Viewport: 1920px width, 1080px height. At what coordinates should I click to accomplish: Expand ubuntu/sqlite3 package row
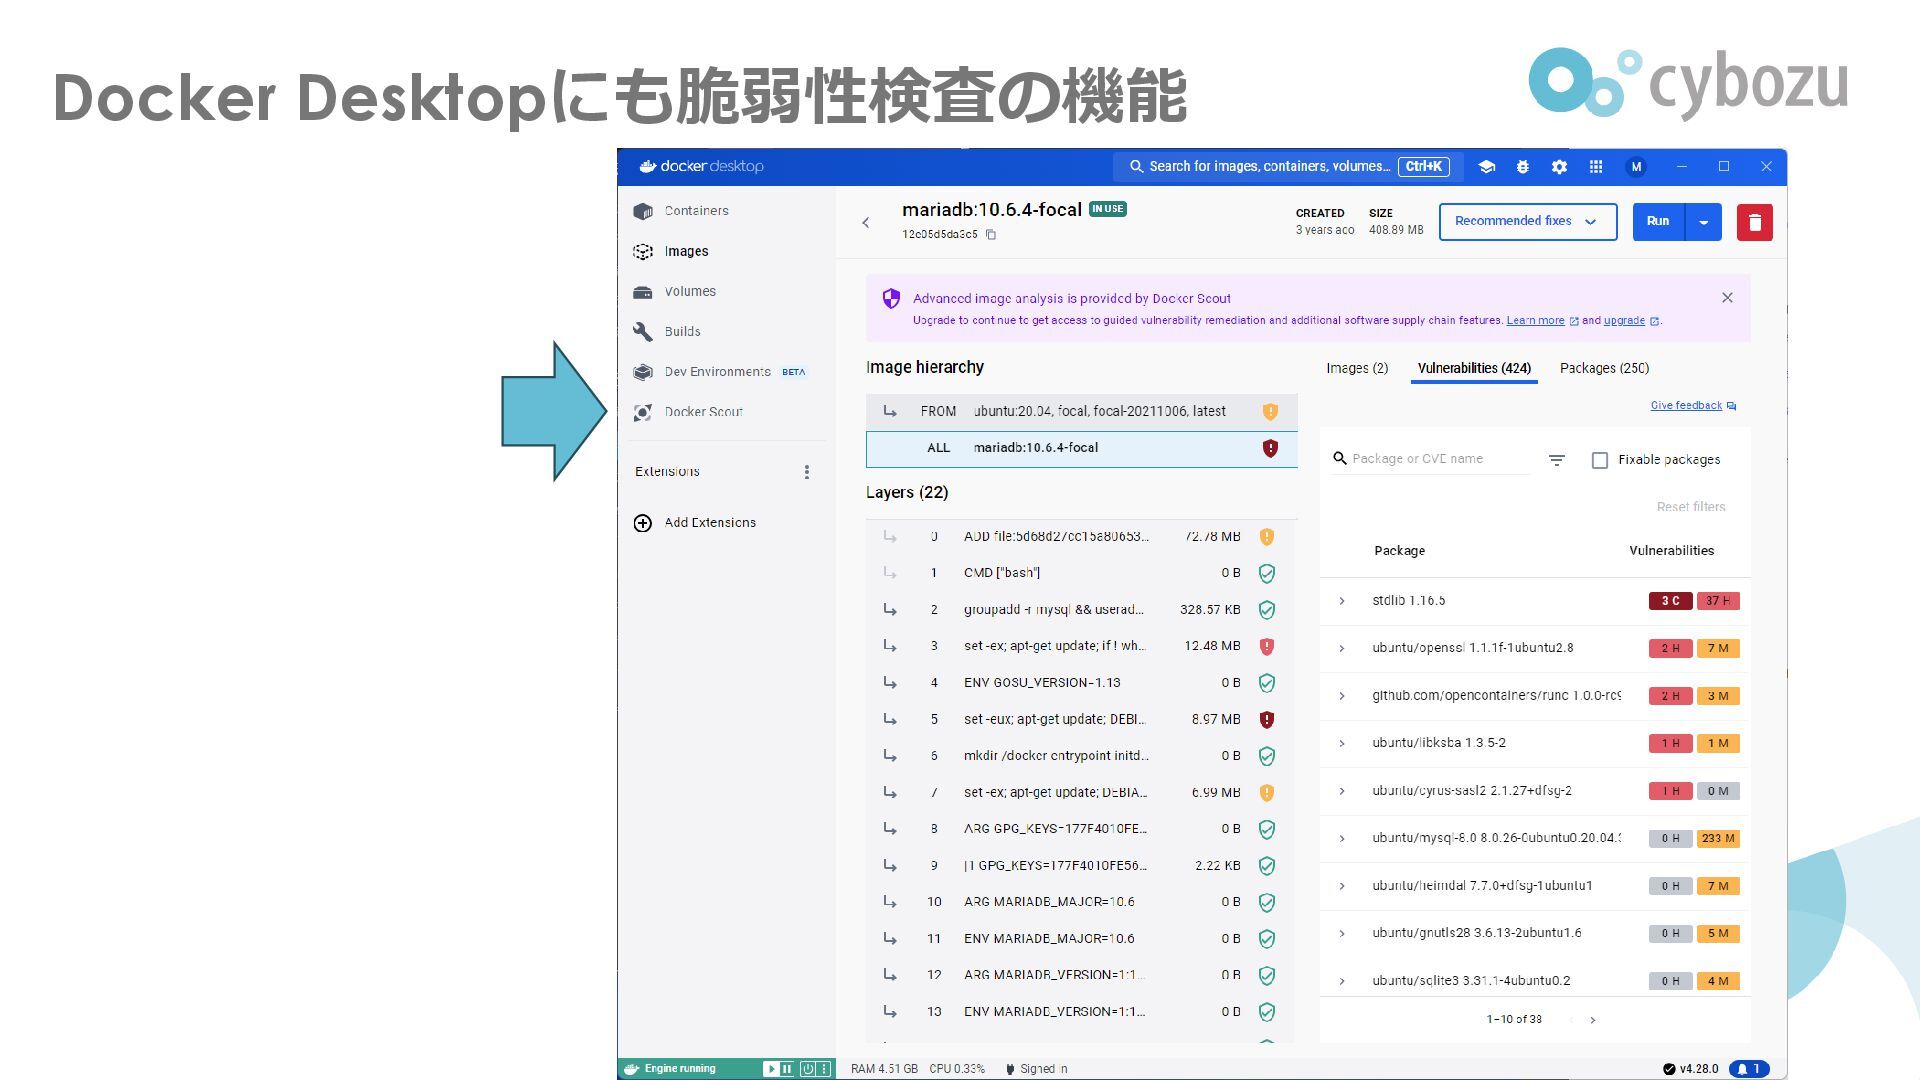[x=1342, y=981]
